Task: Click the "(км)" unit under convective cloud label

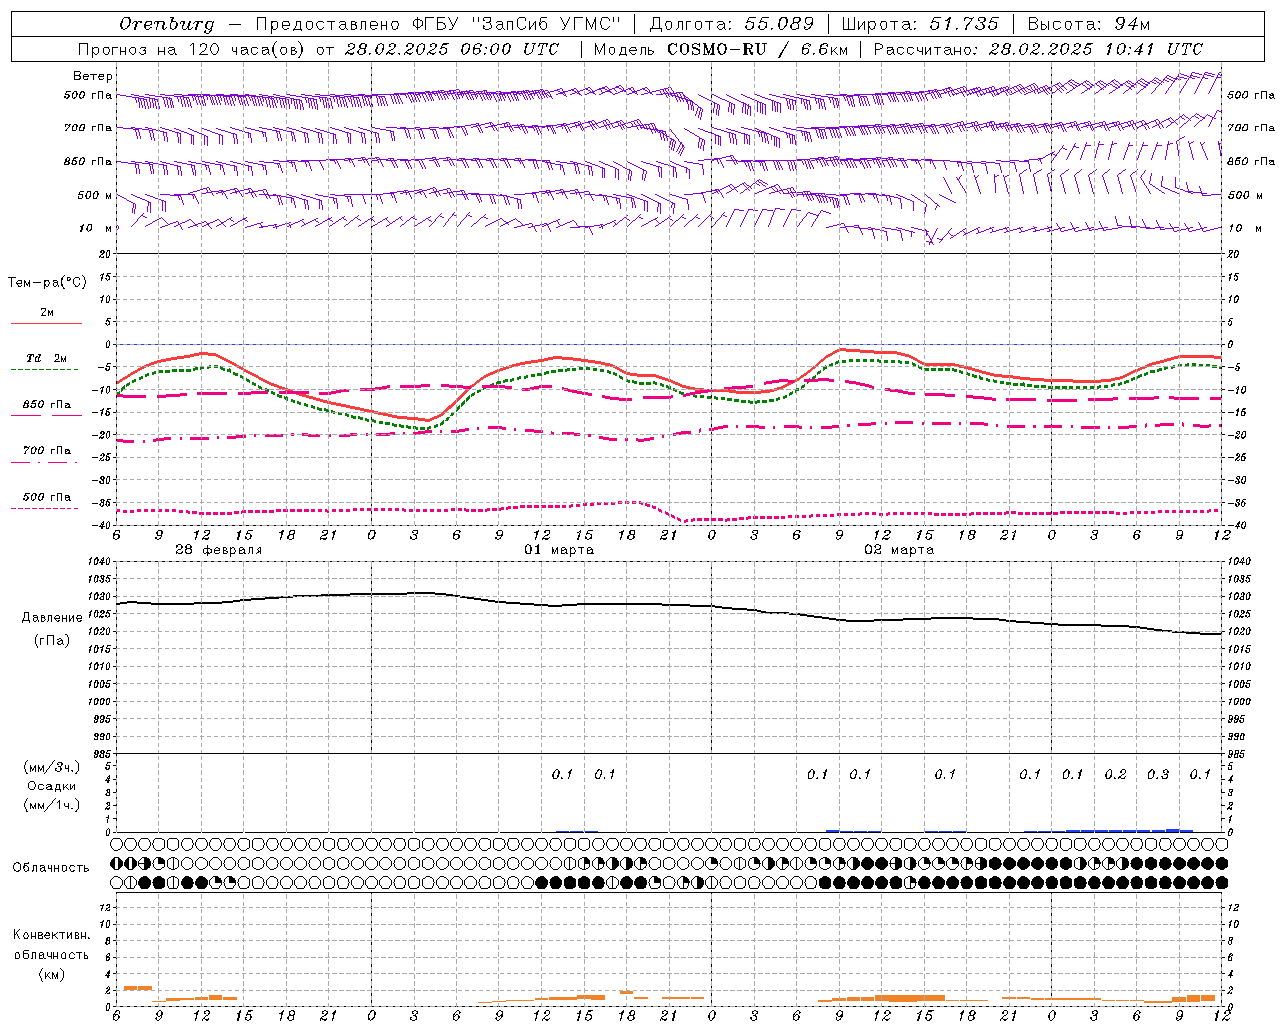Action: 52,974
